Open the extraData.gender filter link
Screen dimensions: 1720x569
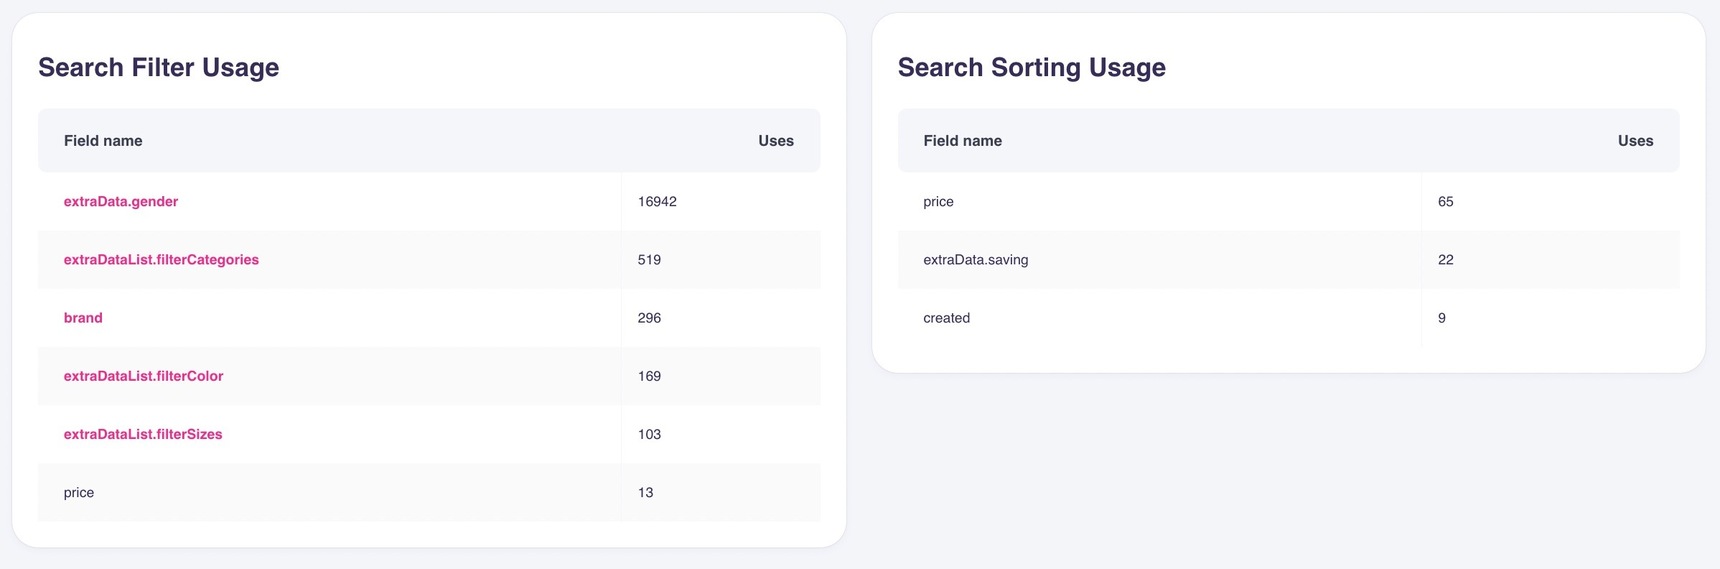[121, 201]
